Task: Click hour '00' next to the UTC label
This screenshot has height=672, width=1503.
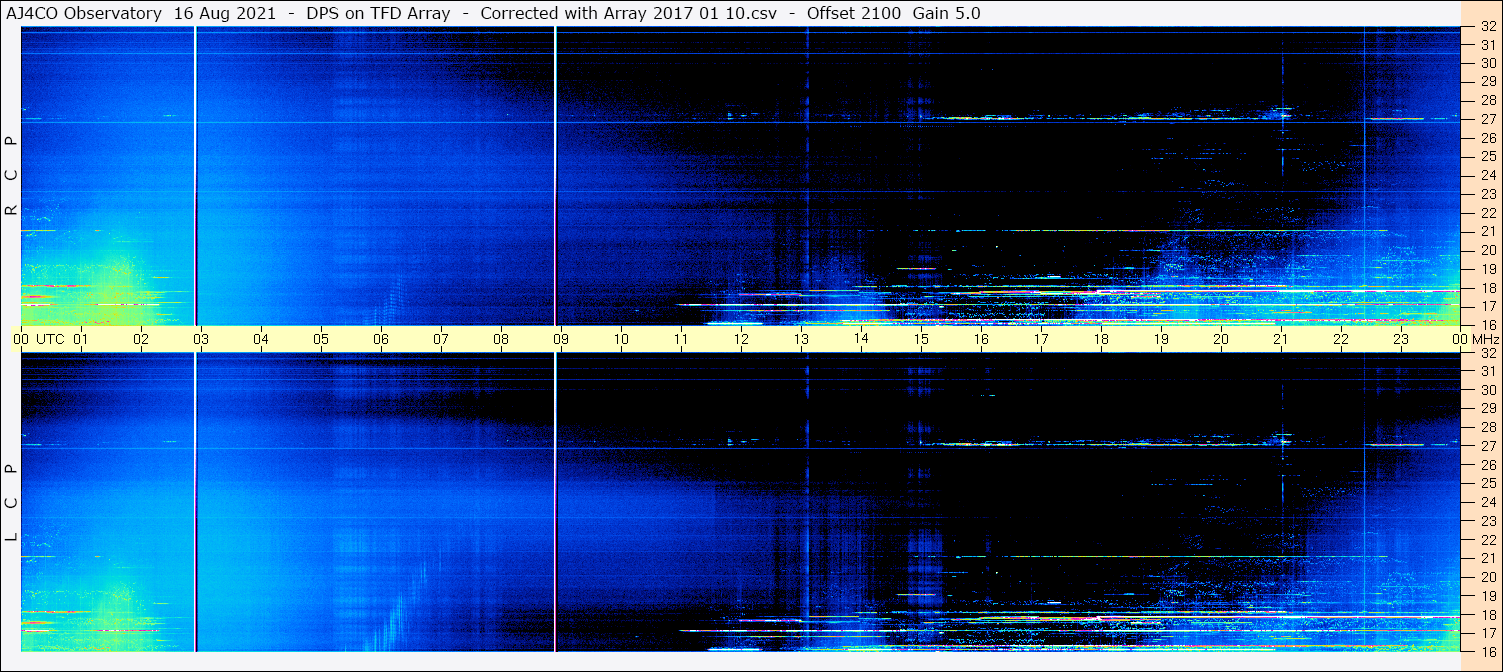Action: pos(21,339)
